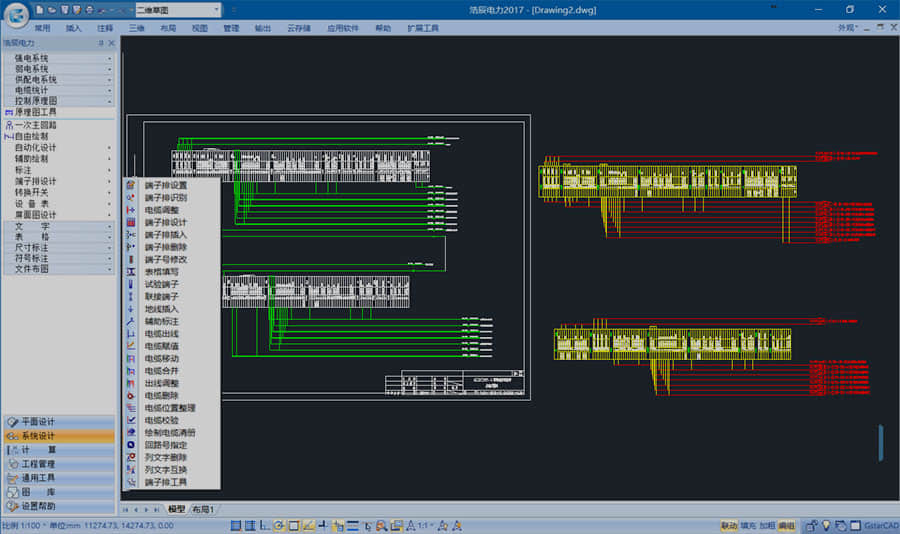
Task: Click the 平面设计 panel icon
Action: tap(11, 422)
